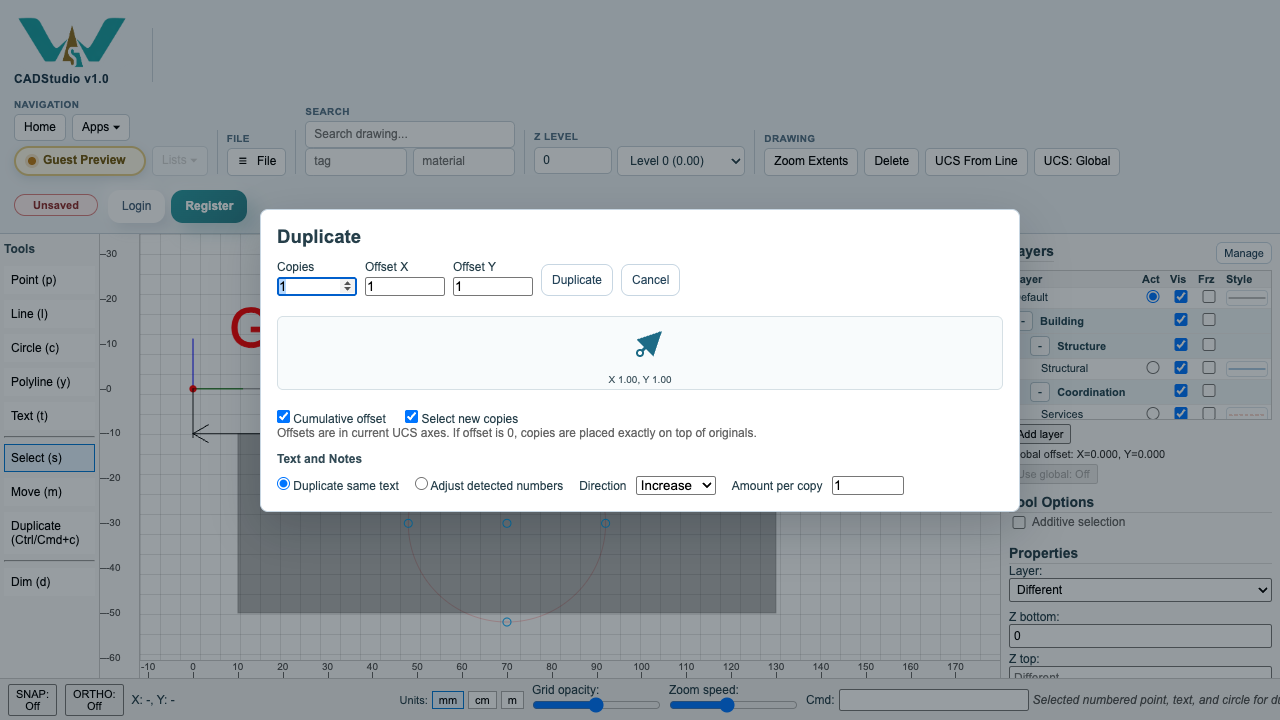Click the Register button
This screenshot has height=720, width=1280.
[x=209, y=206]
